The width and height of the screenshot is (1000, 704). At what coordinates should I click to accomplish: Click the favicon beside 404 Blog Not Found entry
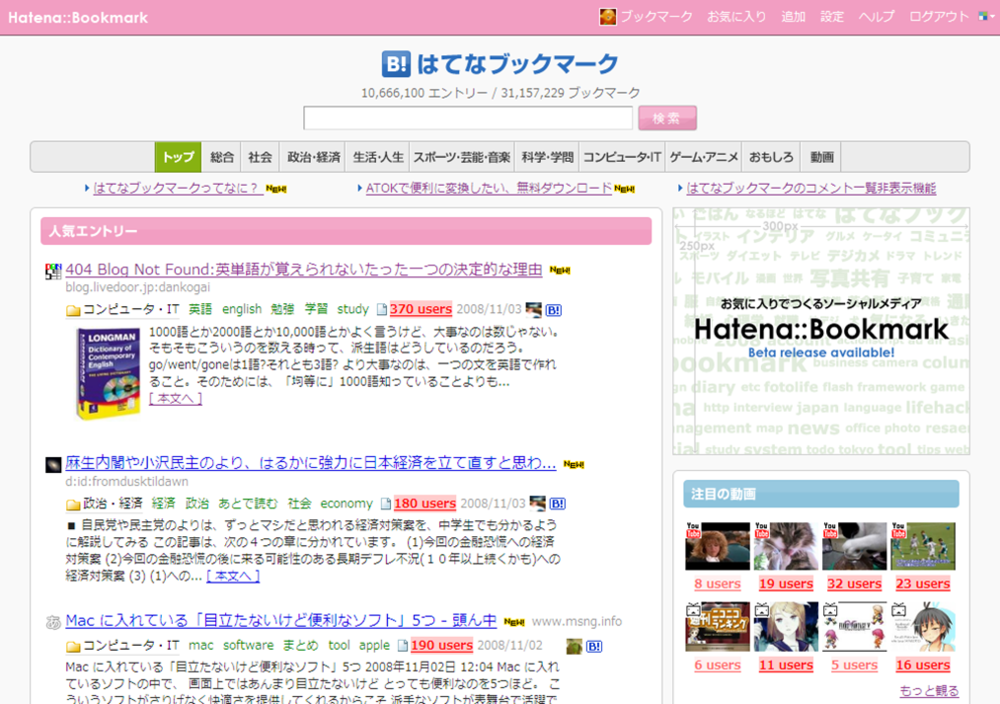53,271
